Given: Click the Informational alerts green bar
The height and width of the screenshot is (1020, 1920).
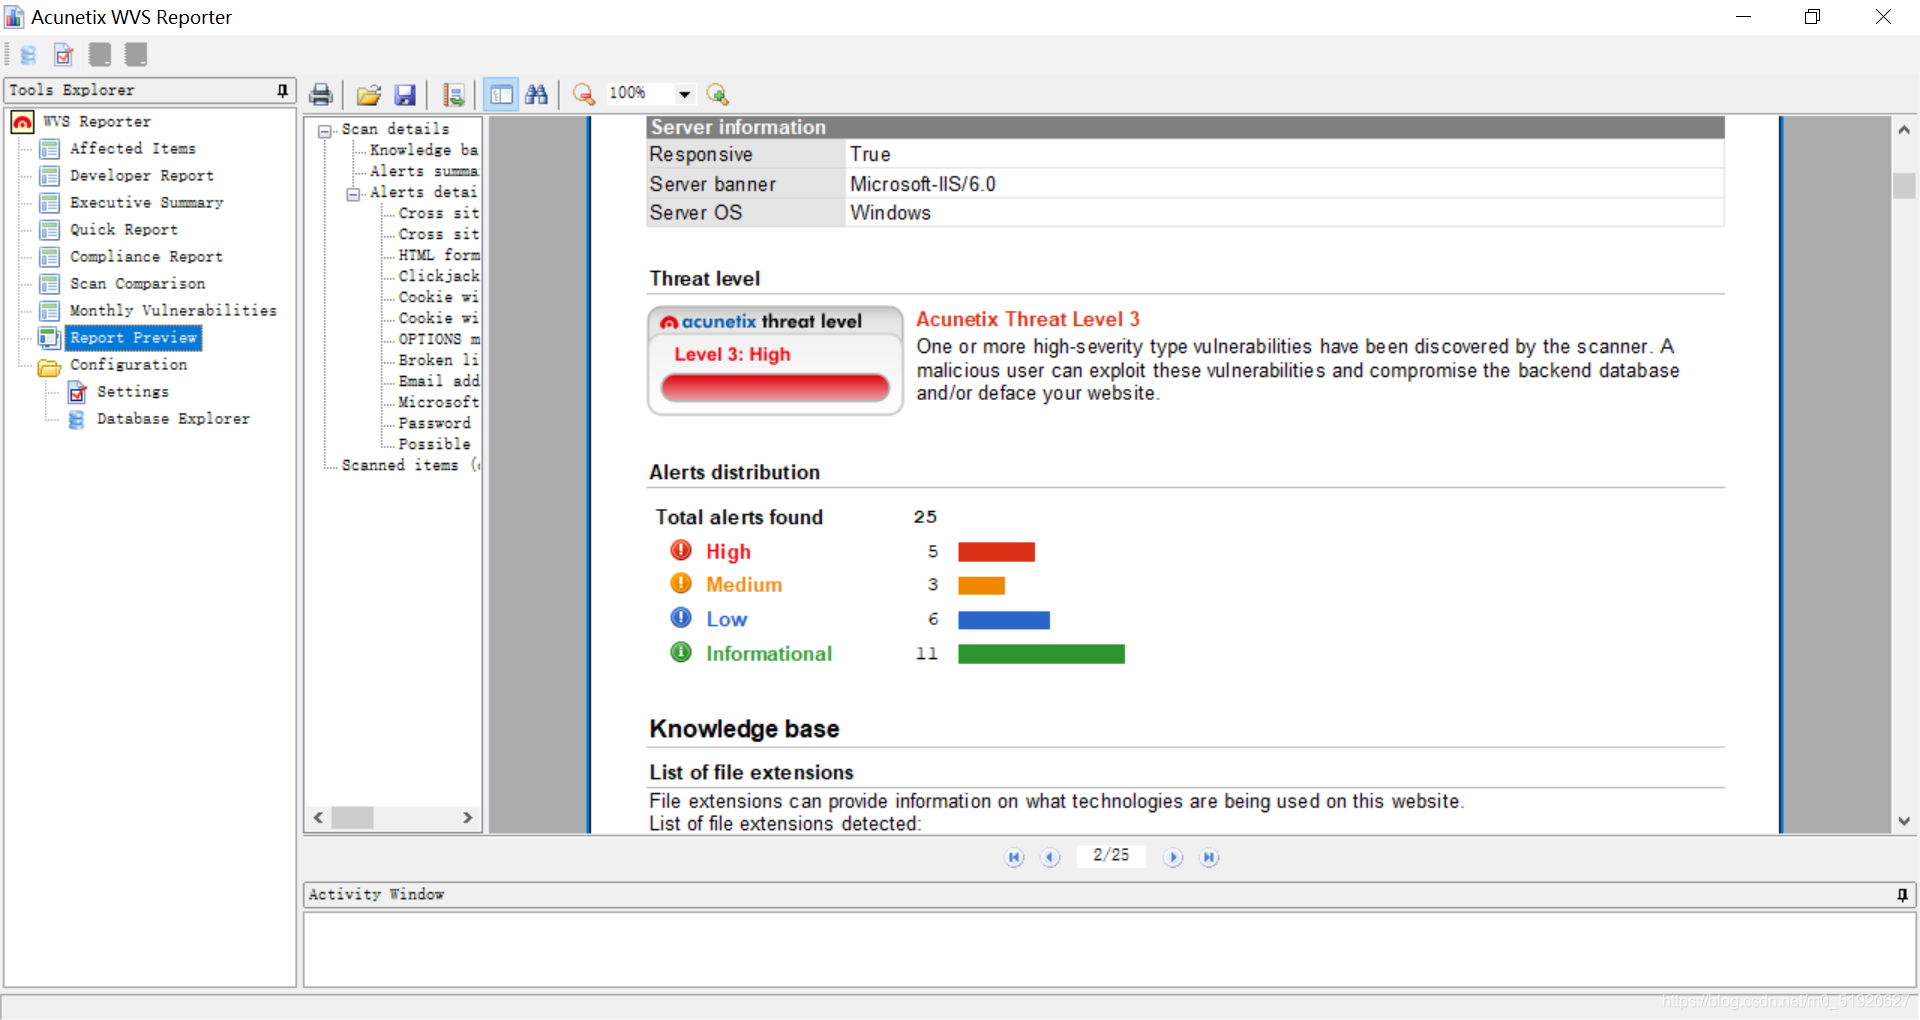Looking at the screenshot, I should (x=1041, y=654).
